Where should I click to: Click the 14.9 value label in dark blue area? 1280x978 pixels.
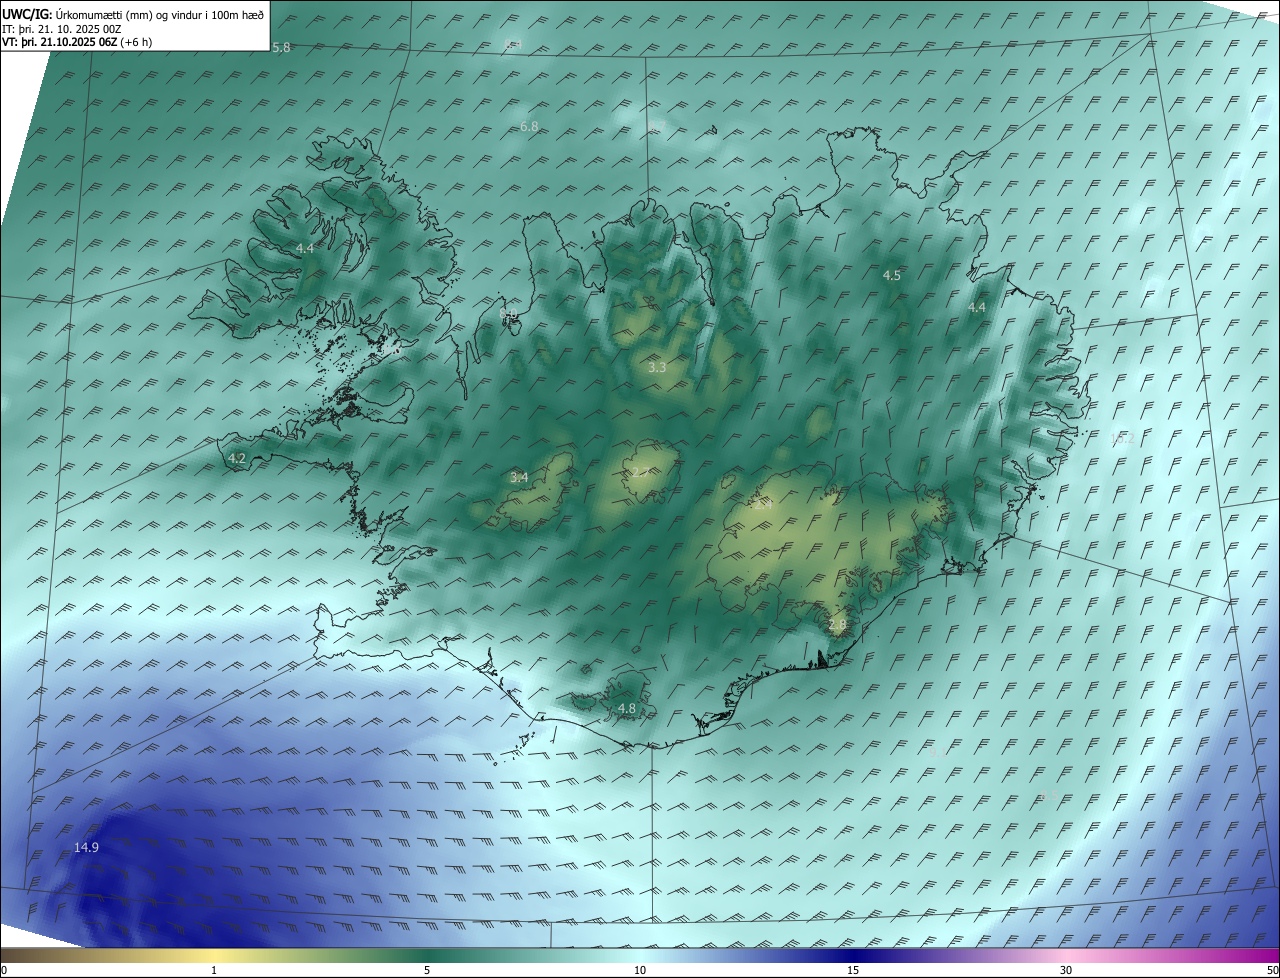click(x=86, y=847)
